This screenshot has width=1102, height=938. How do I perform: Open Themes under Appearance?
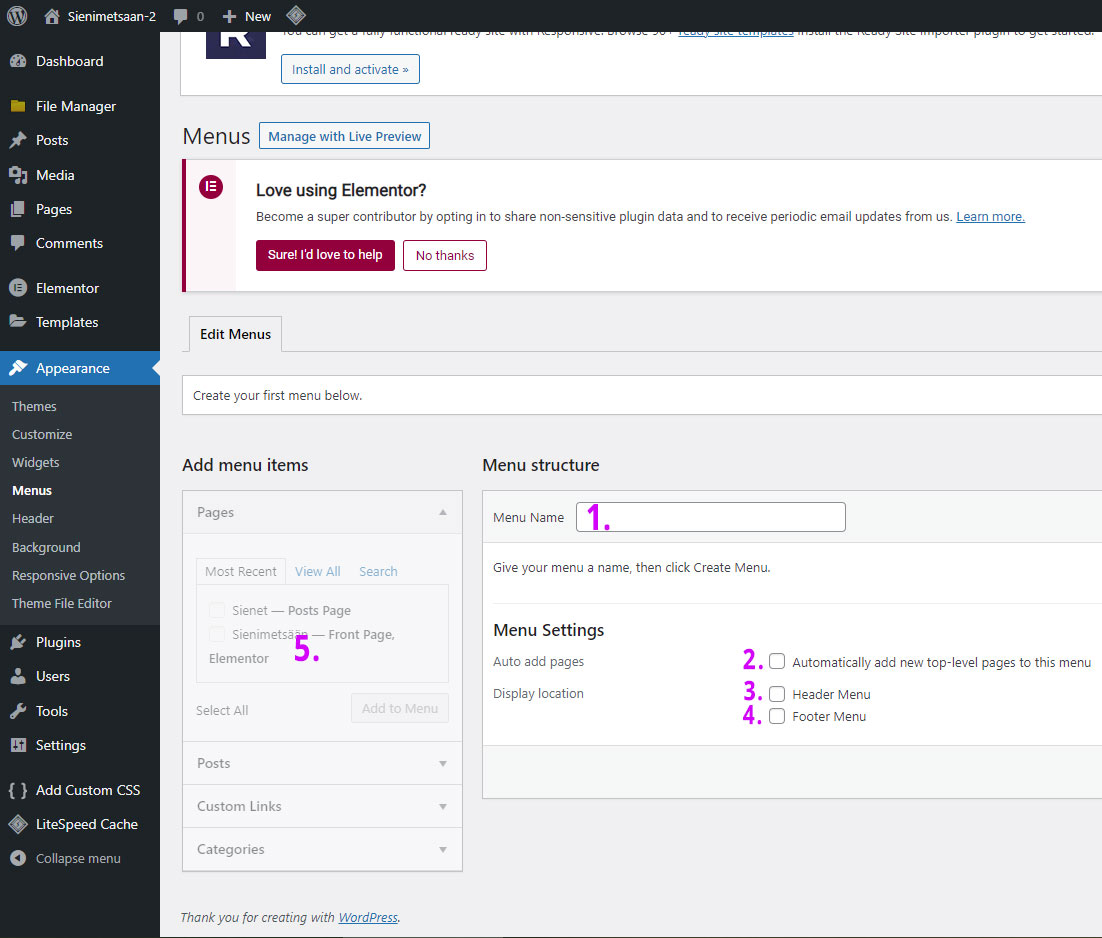(34, 406)
